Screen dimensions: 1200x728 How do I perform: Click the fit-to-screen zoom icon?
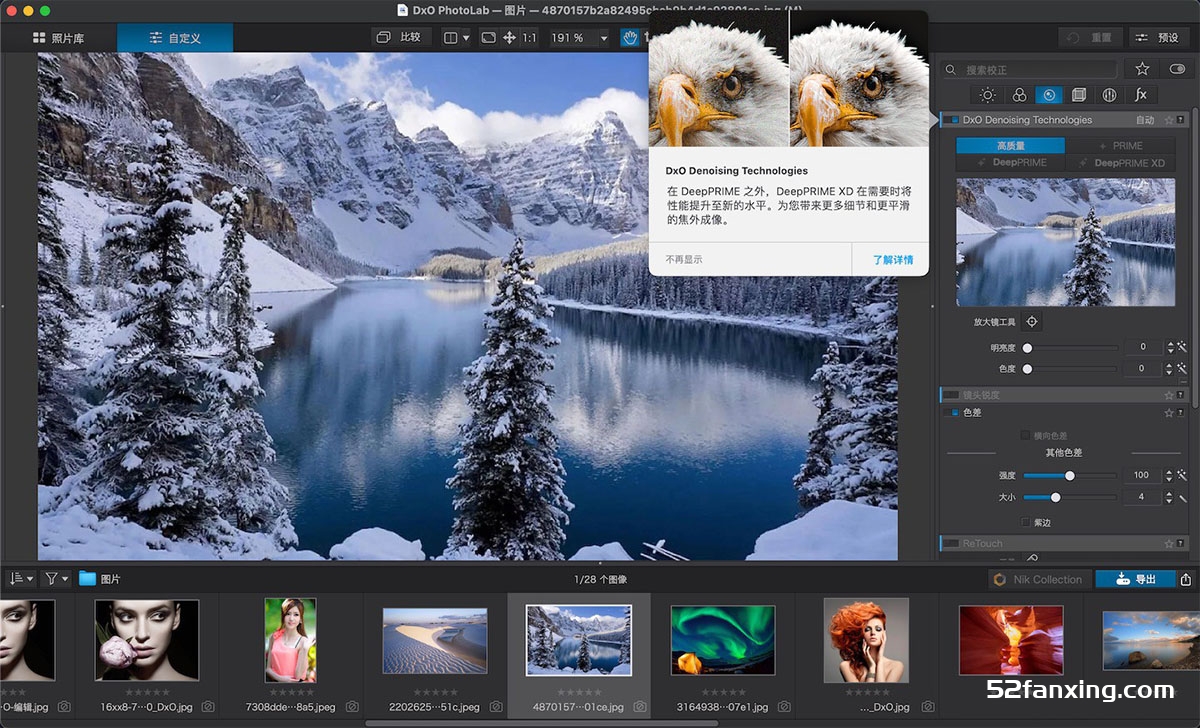coord(488,38)
